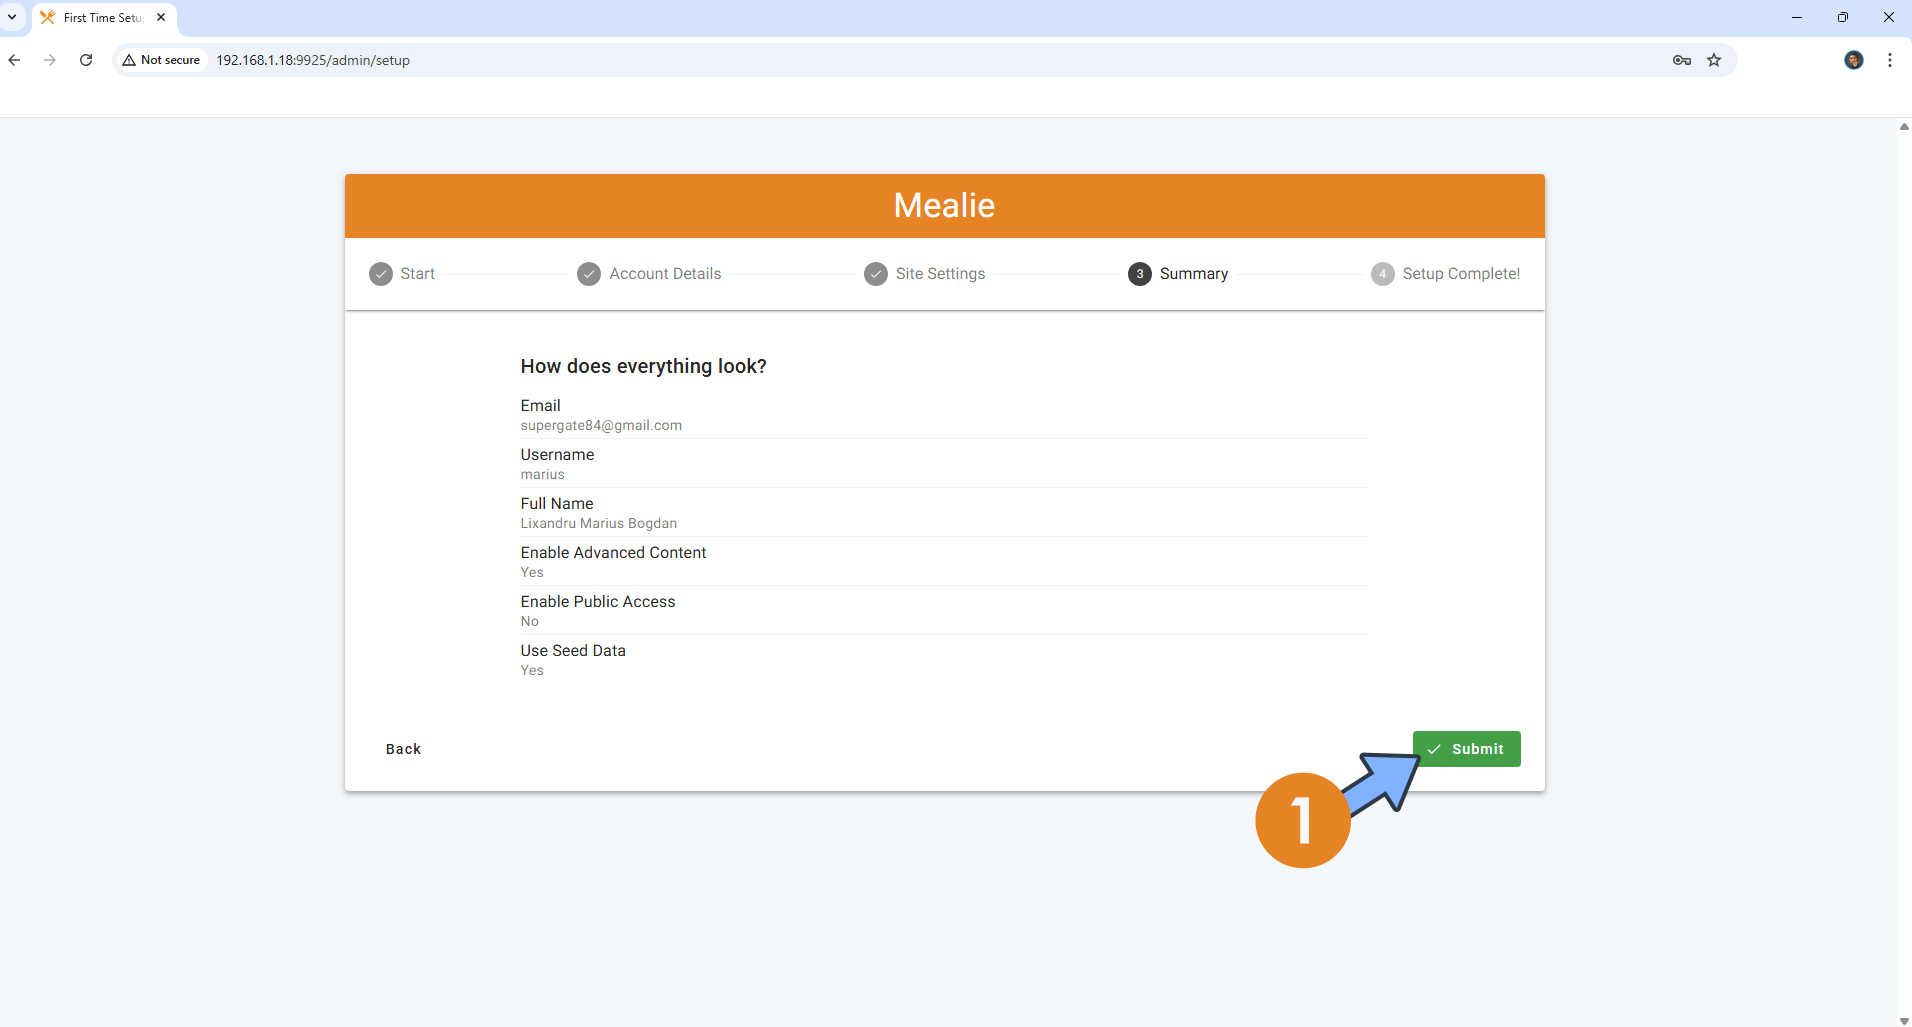
Task: Close the First Time Setup tab
Action: [161, 17]
